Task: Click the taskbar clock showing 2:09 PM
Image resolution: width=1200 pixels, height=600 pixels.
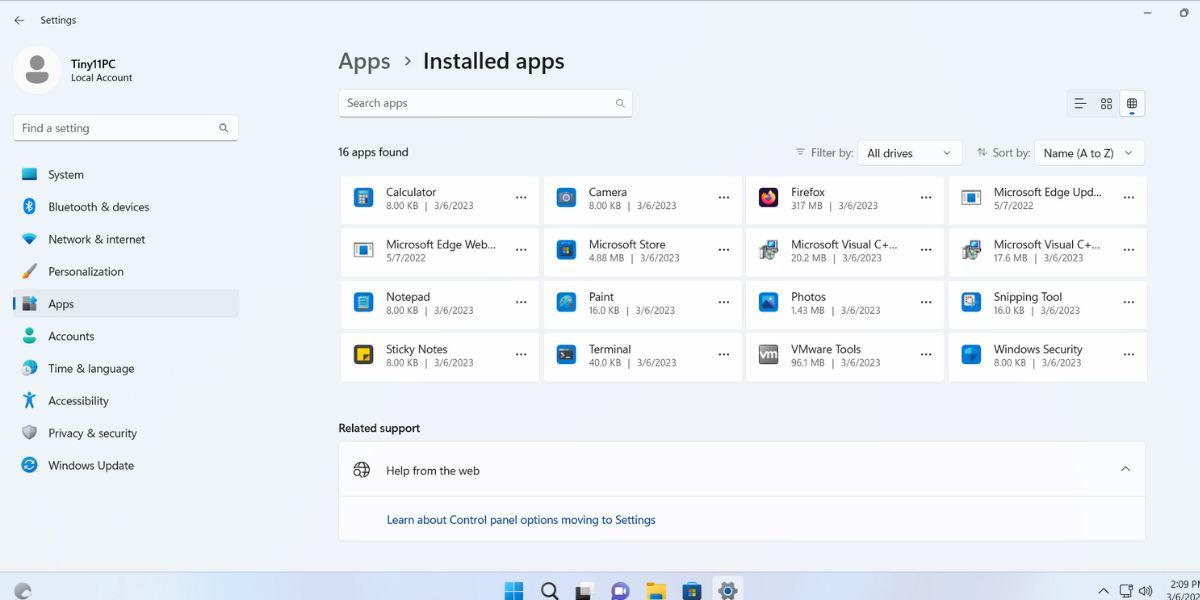Action: coord(1184,590)
